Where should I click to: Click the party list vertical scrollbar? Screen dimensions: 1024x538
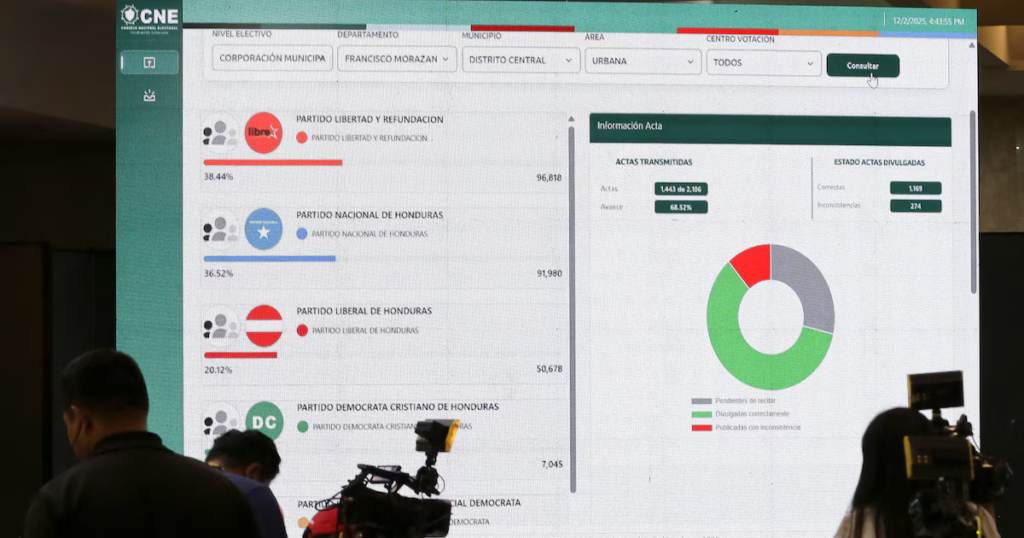point(572,300)
